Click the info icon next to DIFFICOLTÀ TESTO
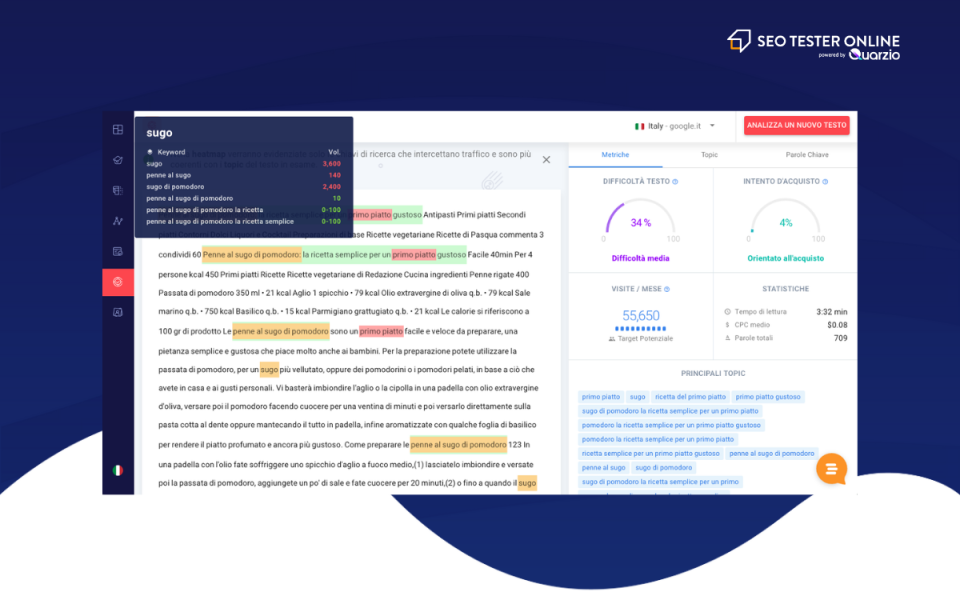This screenshot has height=600, width=960. click(676, 179)
